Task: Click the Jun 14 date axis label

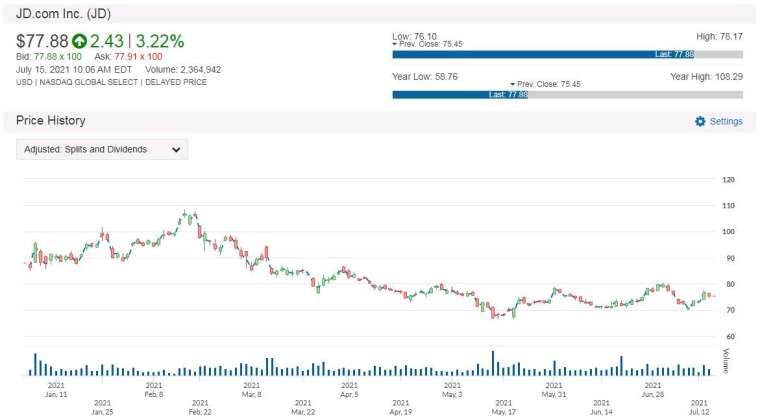Action: click(602, 407)
